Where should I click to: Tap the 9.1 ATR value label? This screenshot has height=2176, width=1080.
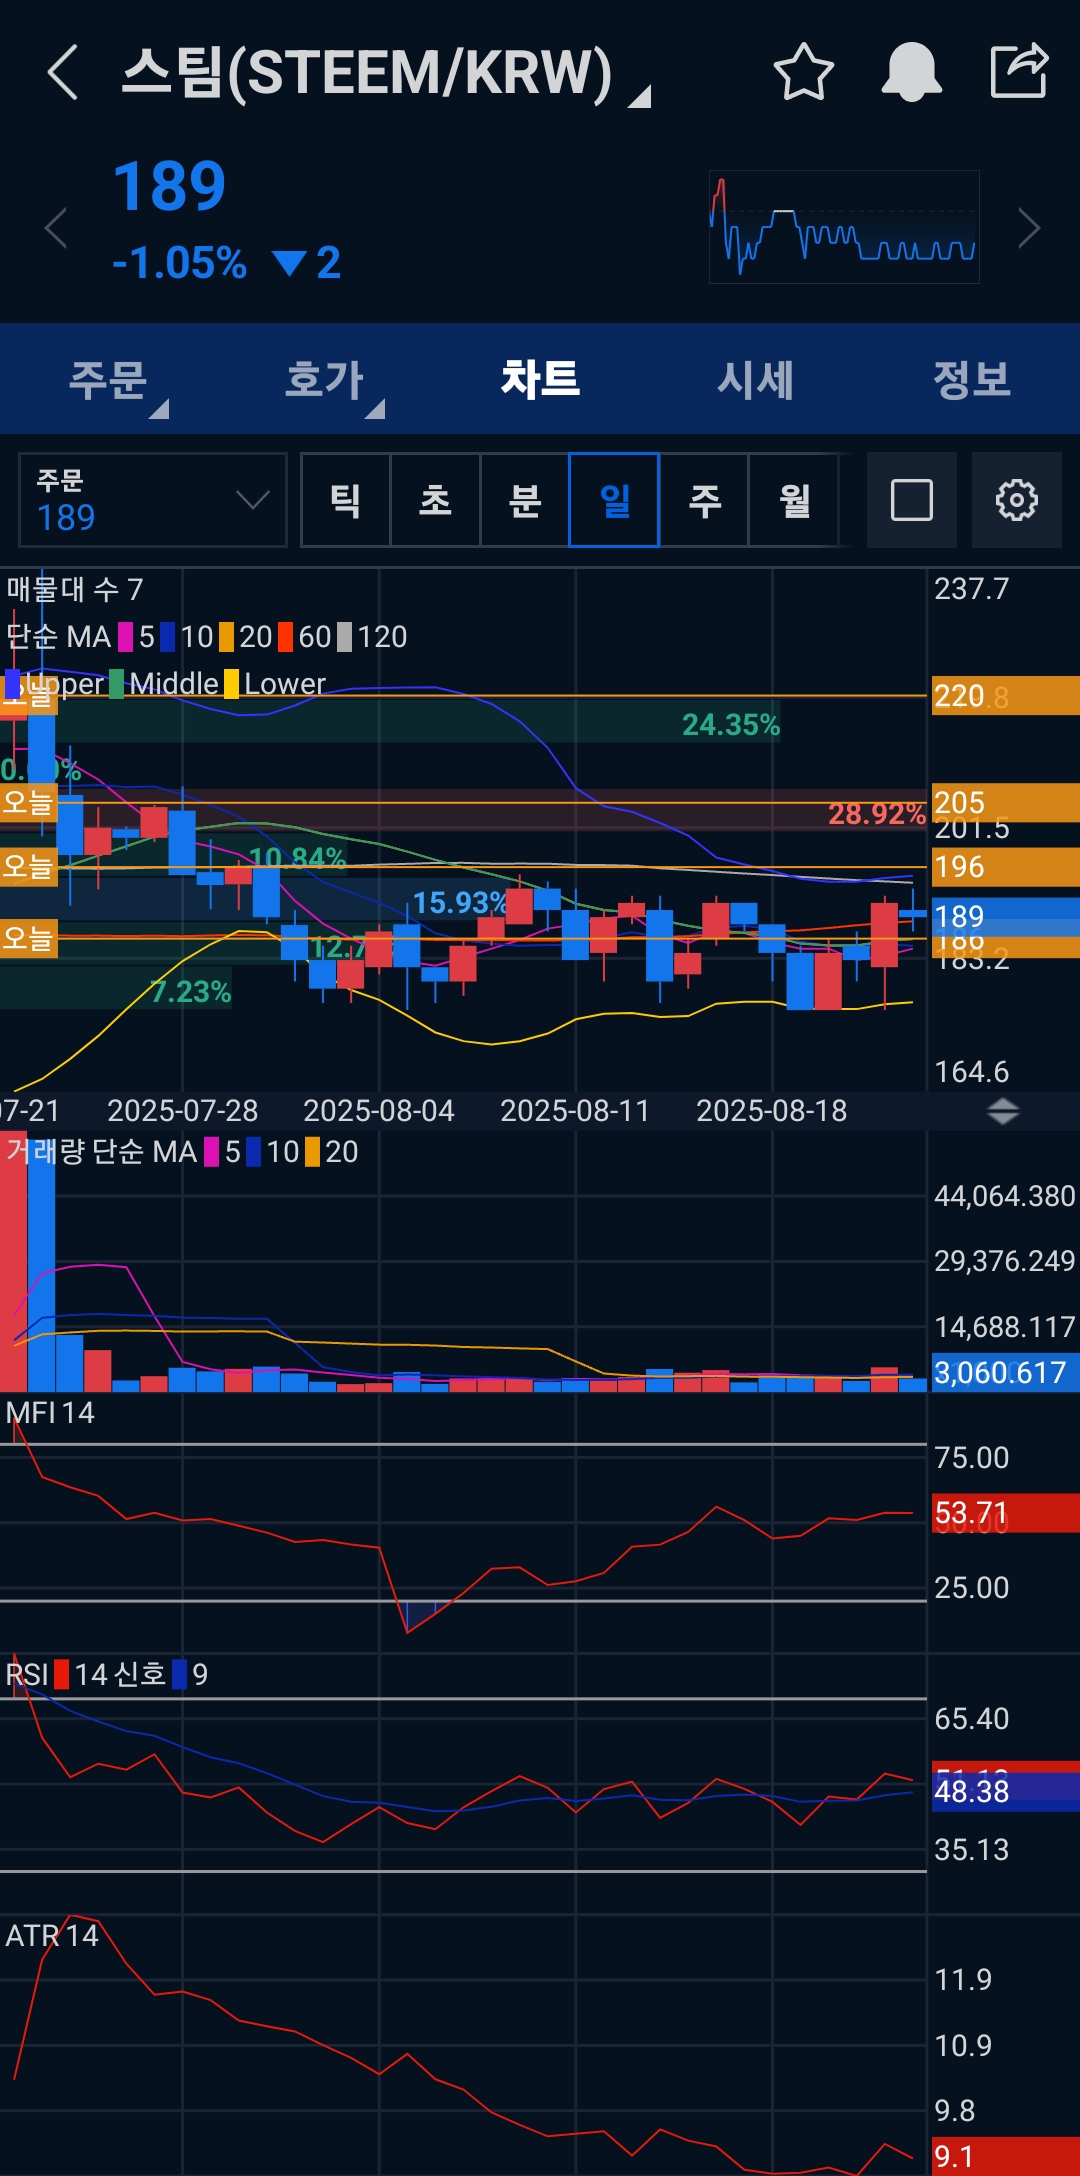pyautogui.click(x=1005, y=2156)
